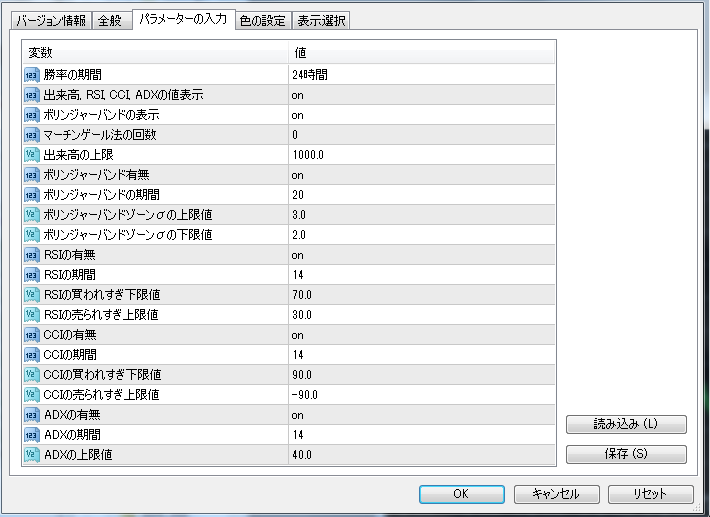Edit the 出来高の上限 value 1000.0
The image size is (710, 517).
[x=422, y=155]
